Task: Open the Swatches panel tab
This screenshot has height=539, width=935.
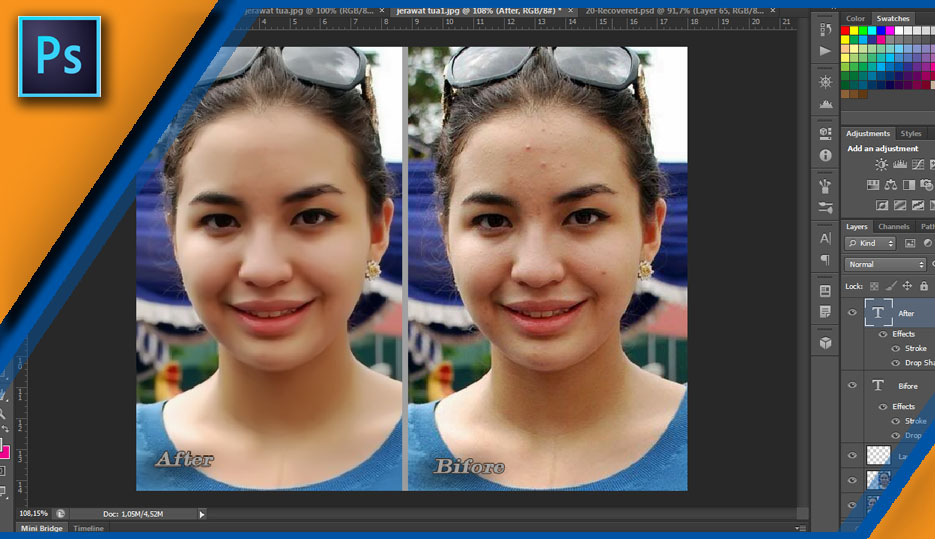Action: pos(893,18)
